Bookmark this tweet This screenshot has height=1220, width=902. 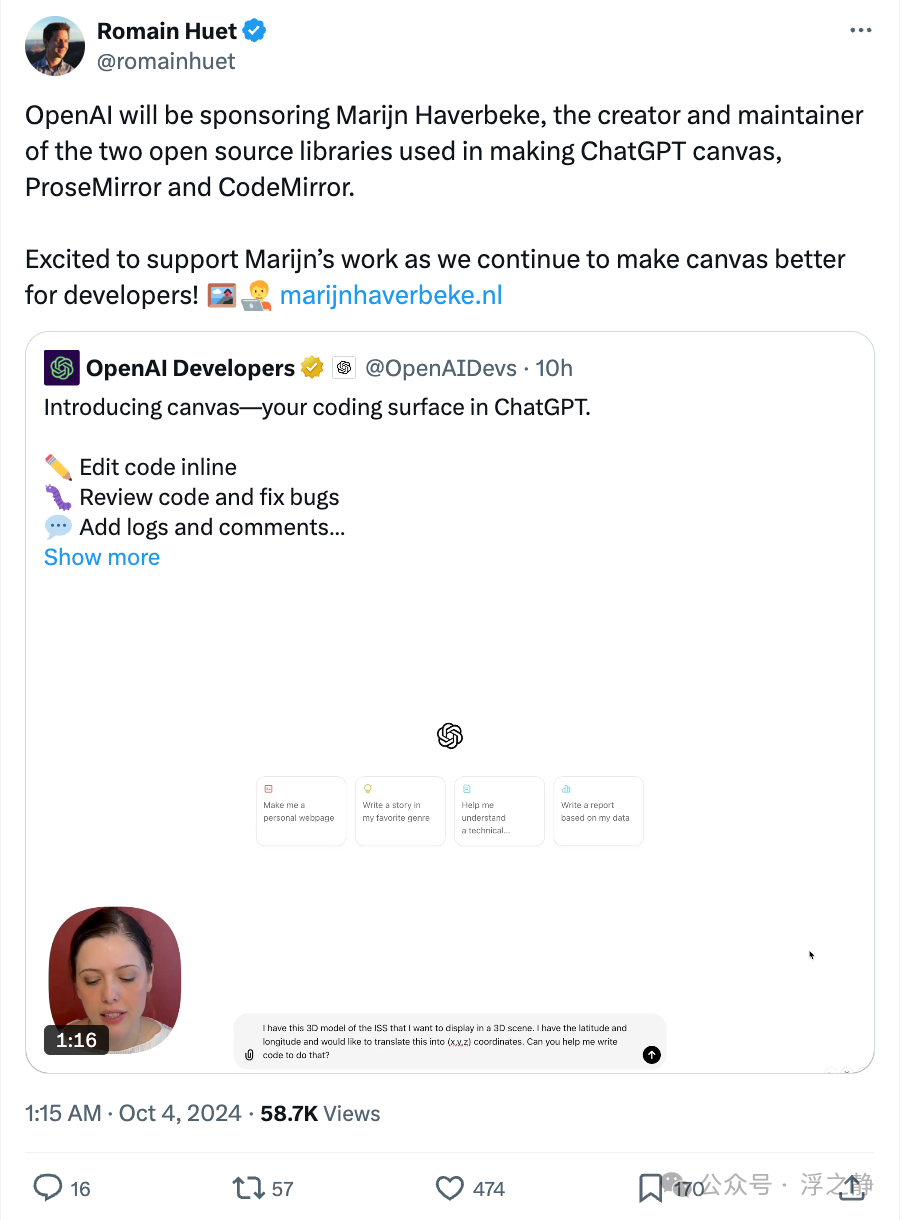[x=652, y=1187]
